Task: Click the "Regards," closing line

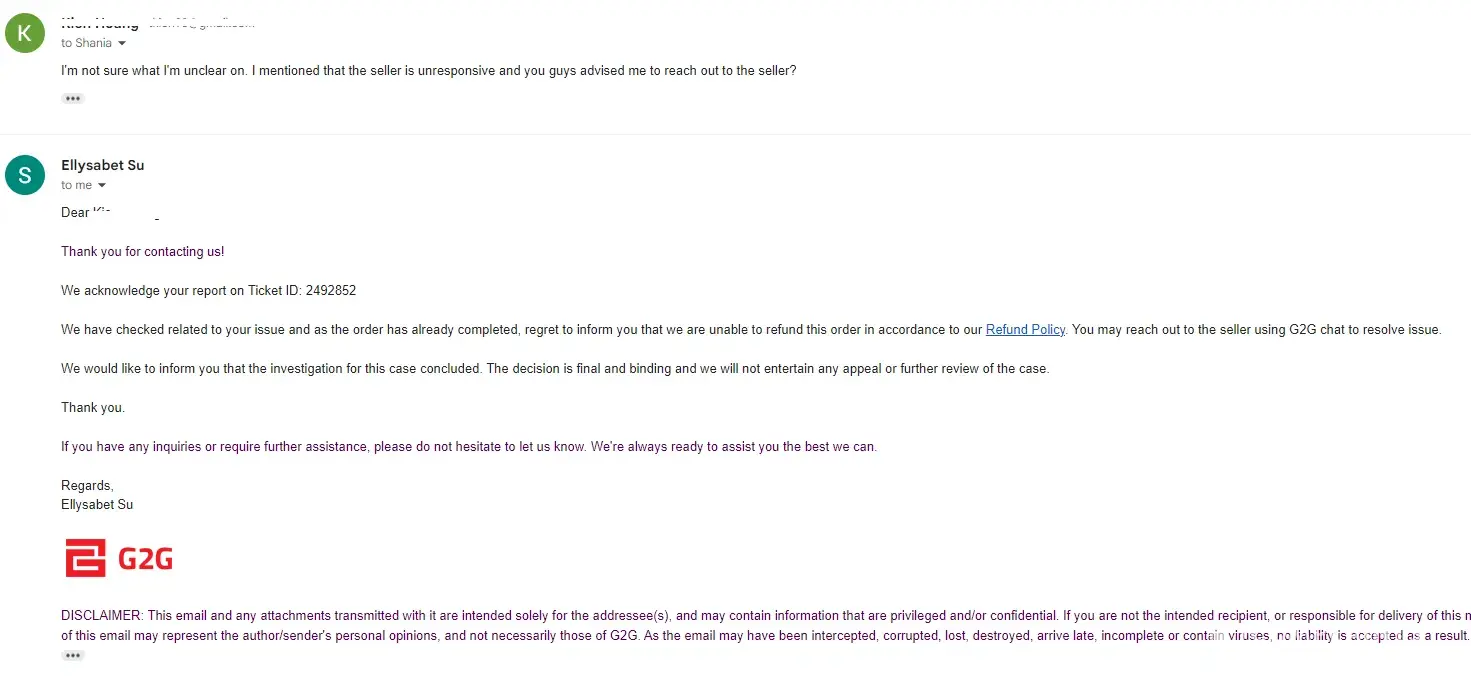Action: click(x=87, y=485)
